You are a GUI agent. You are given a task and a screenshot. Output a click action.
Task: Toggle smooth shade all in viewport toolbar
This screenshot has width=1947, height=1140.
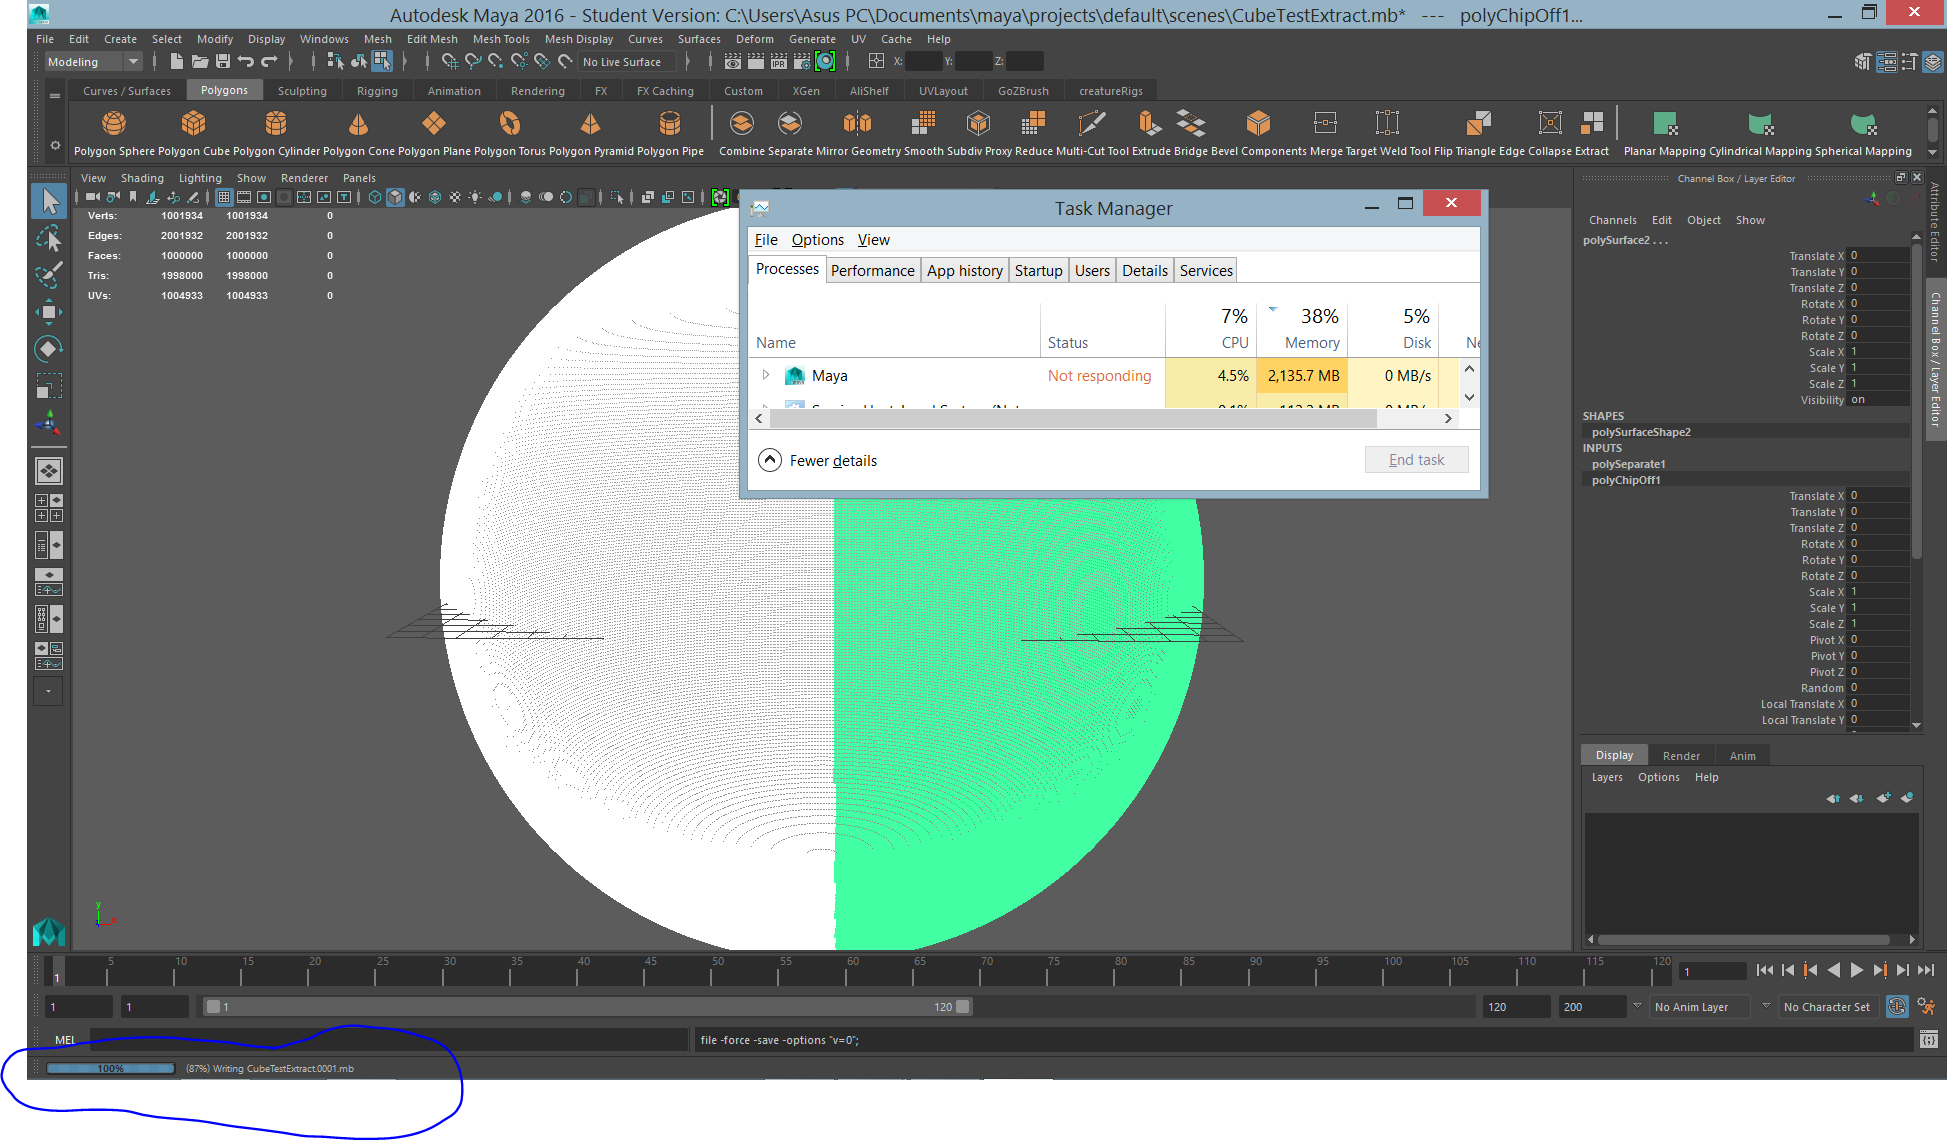tap(395, 197)
